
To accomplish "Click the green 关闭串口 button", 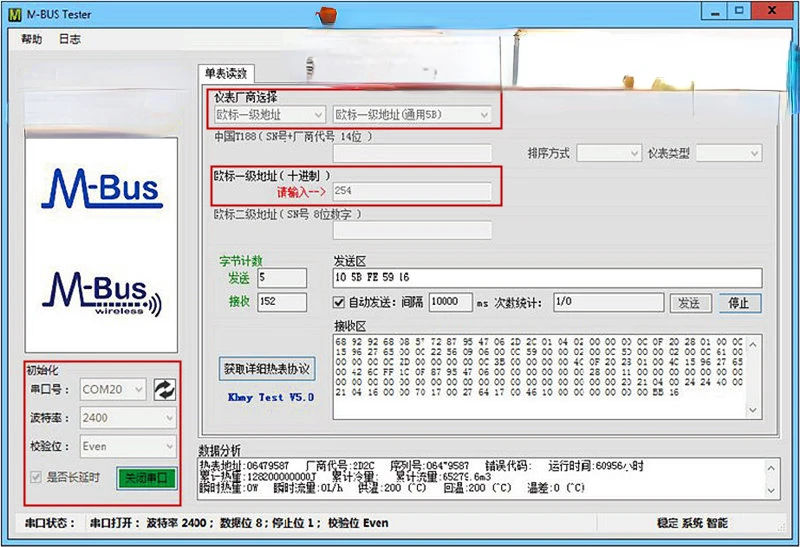I will (x=146, y=478).
